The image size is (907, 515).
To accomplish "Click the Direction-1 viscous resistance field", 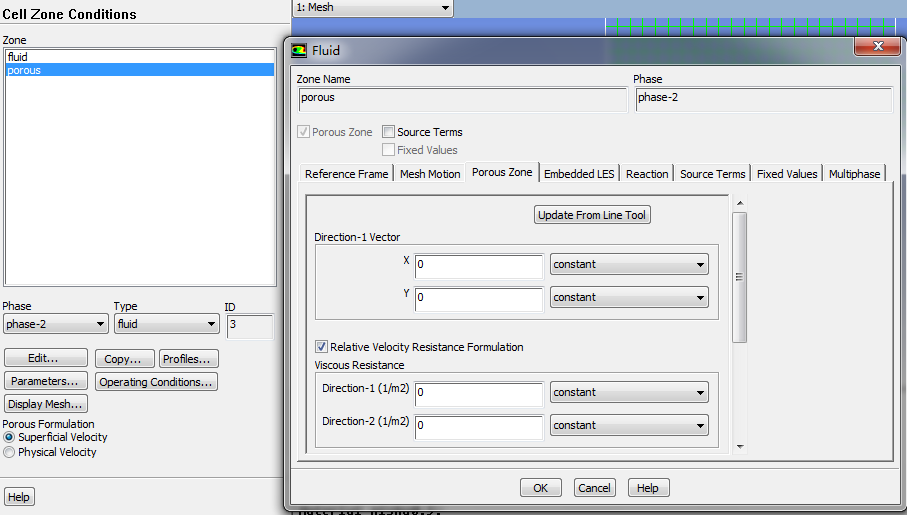I will click(479, 392).
